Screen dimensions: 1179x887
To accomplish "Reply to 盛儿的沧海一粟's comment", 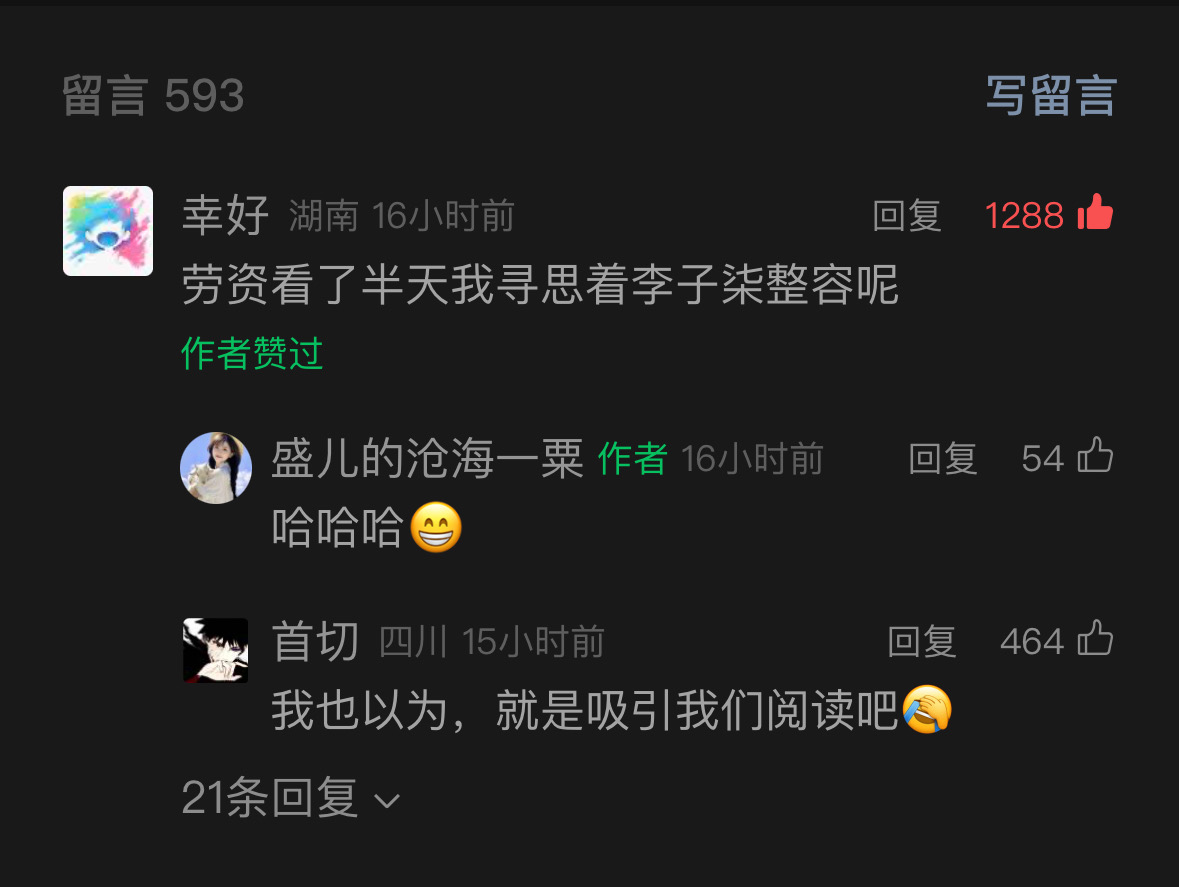I will [x=943, y=459].
